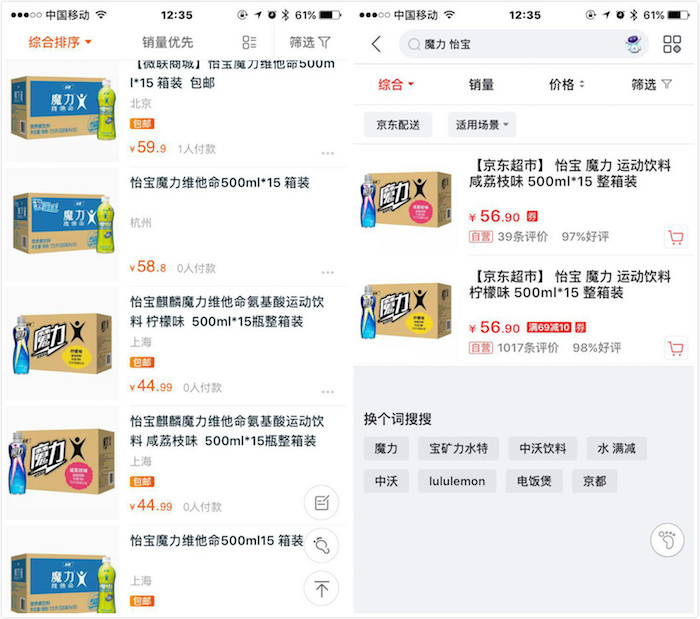The height and width of the screenshot is (619, 700).
Task: Add 柠檬味 drink to cart
Action: [676, 348]
